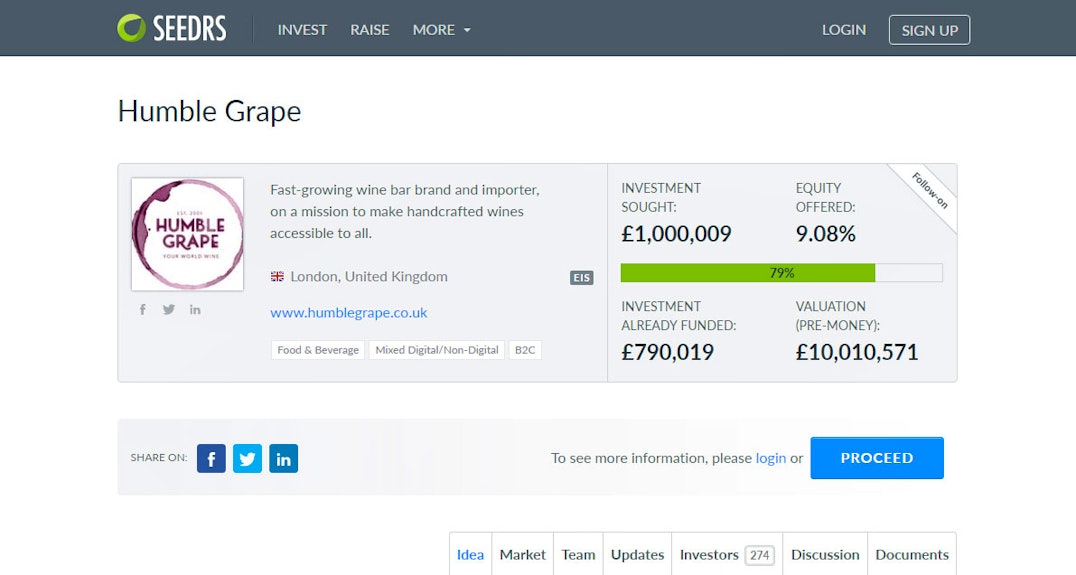Visit www.humblegrape.co.uk link
Screen dimensions: 1076x575
[349, 312]
